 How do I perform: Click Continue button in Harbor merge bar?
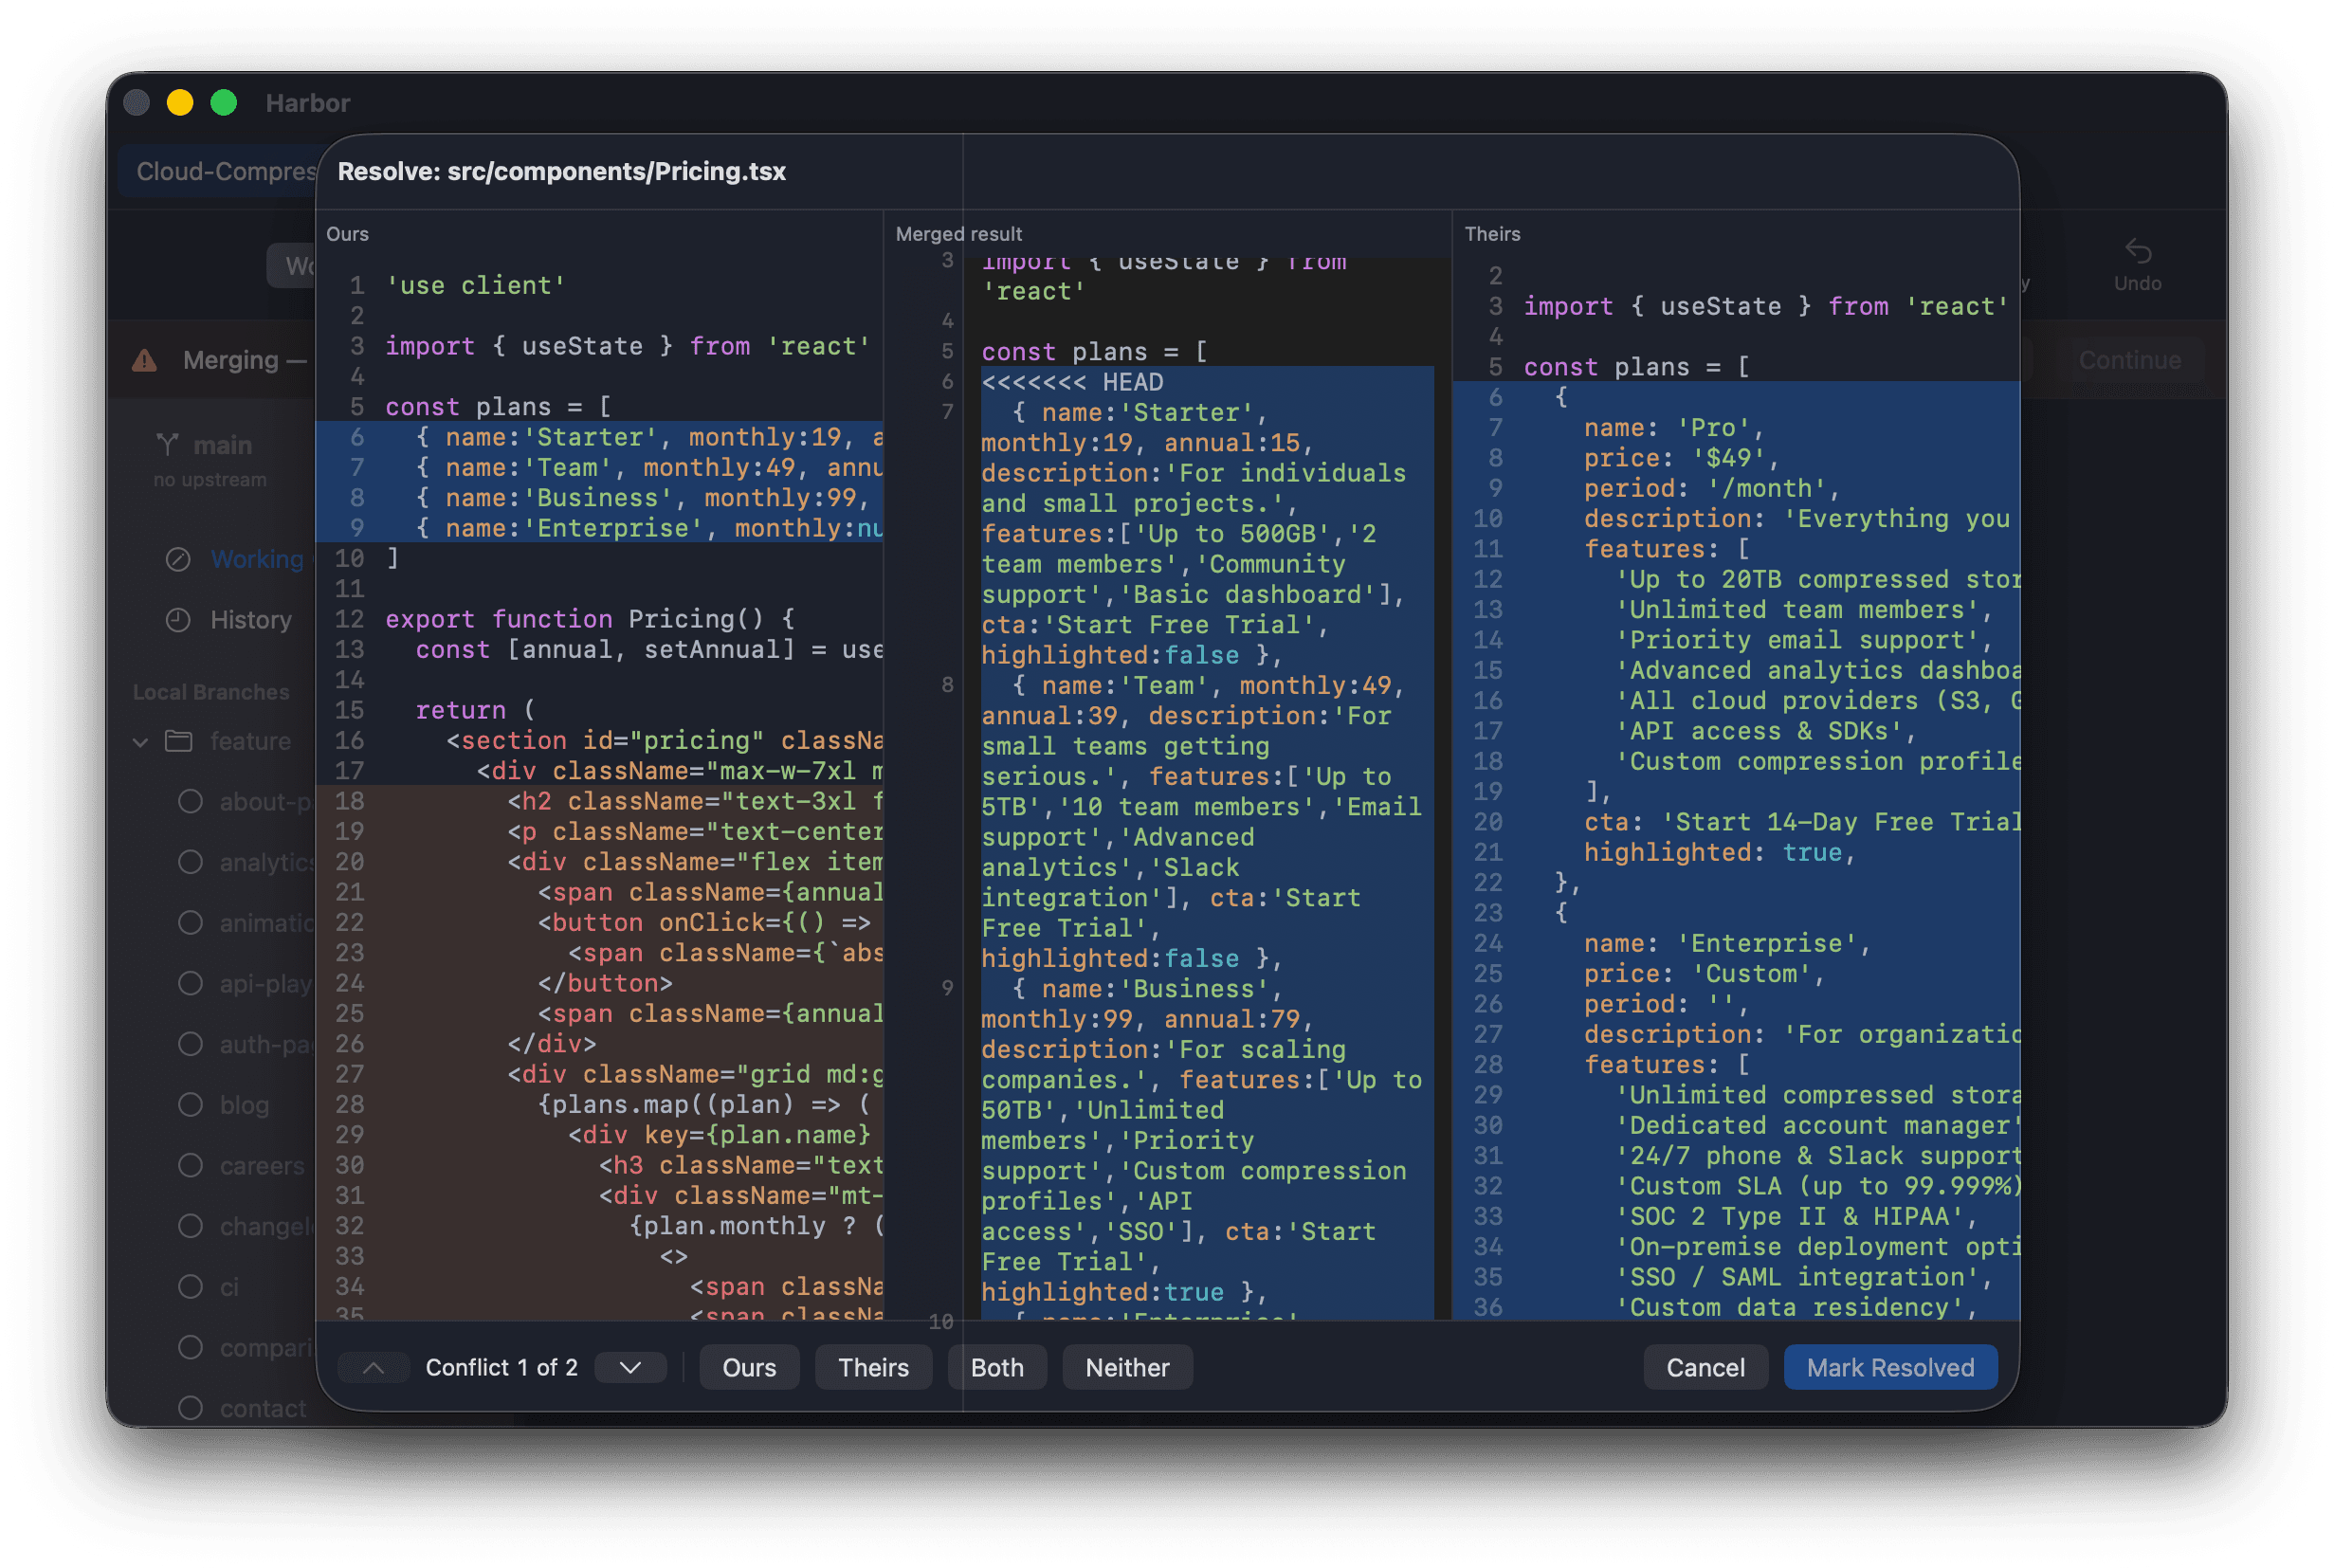coord(2129,360)
